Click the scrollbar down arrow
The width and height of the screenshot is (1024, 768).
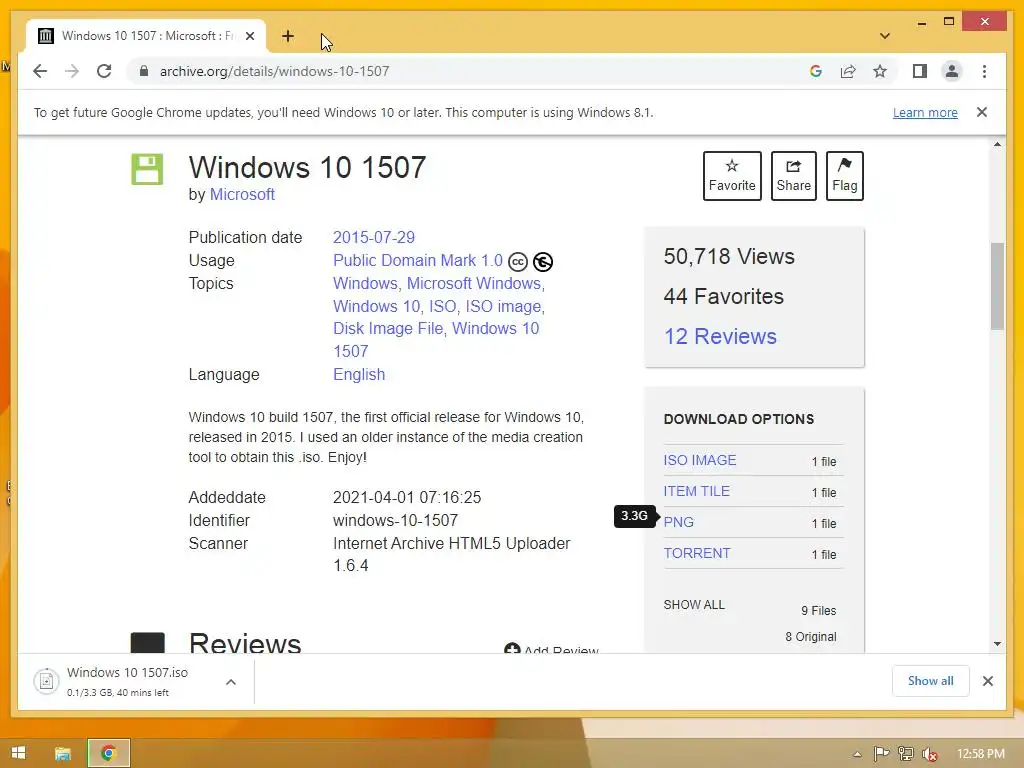pyautogui.click(x=997, y=644)
